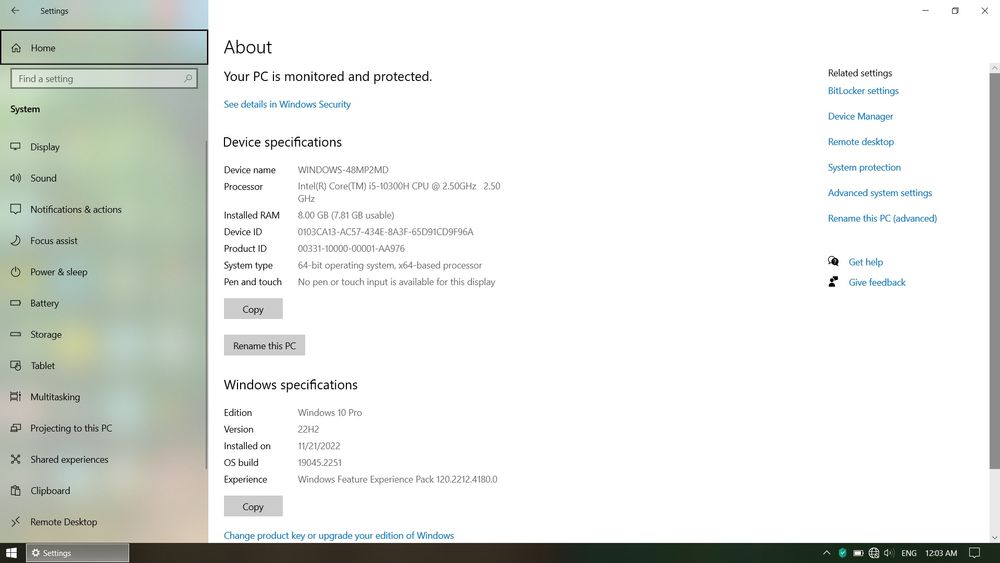The width and height of the screenshot is (1000, 563).
Task: Click the Display monitor icon in sidebar
Action: tap(16, 147)
